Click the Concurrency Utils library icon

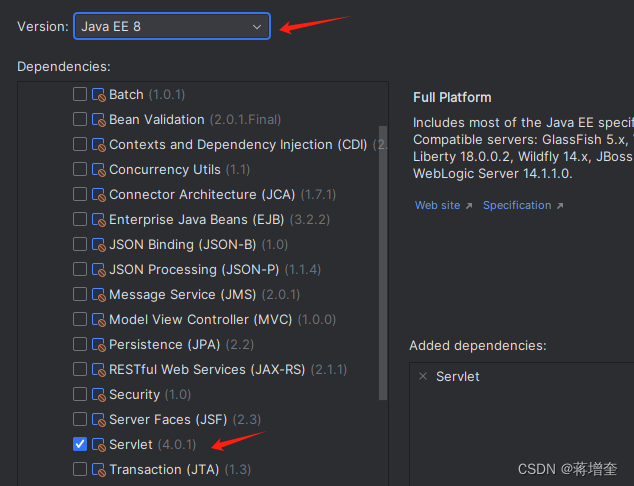pyautogui.click(x=99, y=170)
